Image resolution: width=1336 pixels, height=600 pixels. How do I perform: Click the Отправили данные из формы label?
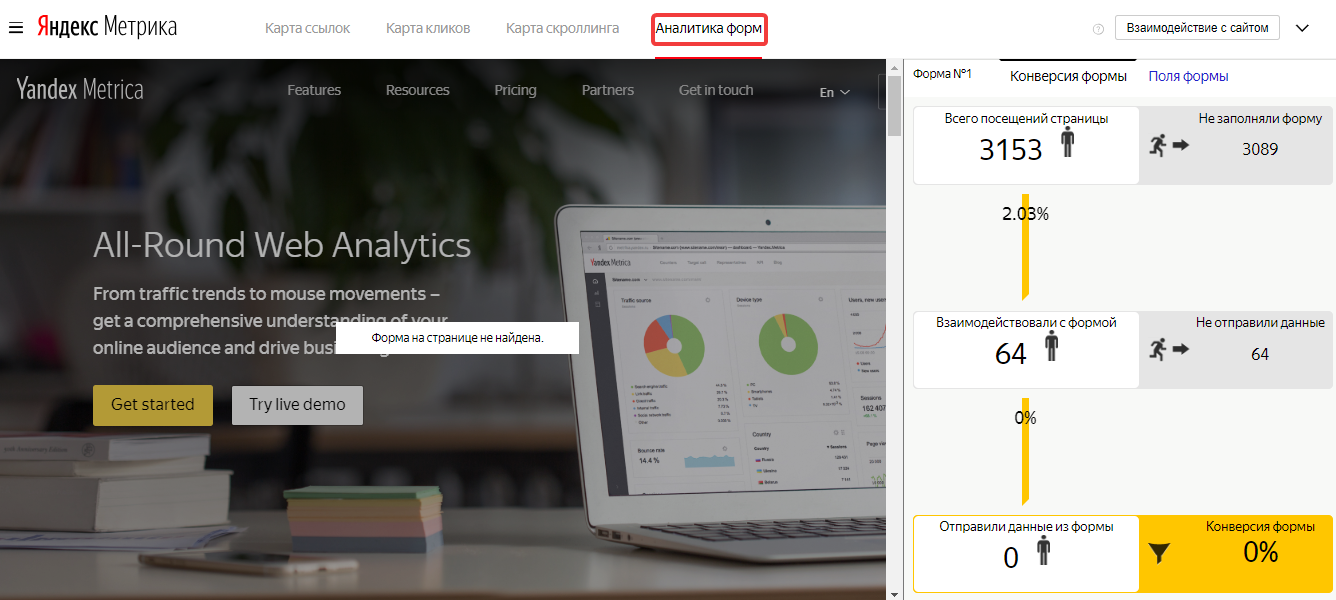point(1026,526)
